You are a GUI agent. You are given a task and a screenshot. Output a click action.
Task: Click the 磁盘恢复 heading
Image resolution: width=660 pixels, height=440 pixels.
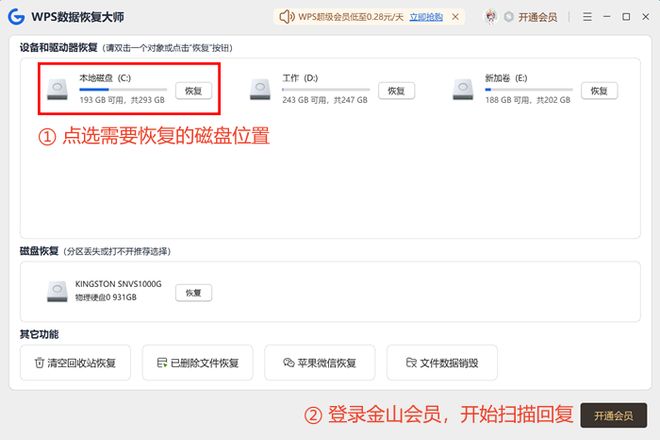click(x=39, y=251)
